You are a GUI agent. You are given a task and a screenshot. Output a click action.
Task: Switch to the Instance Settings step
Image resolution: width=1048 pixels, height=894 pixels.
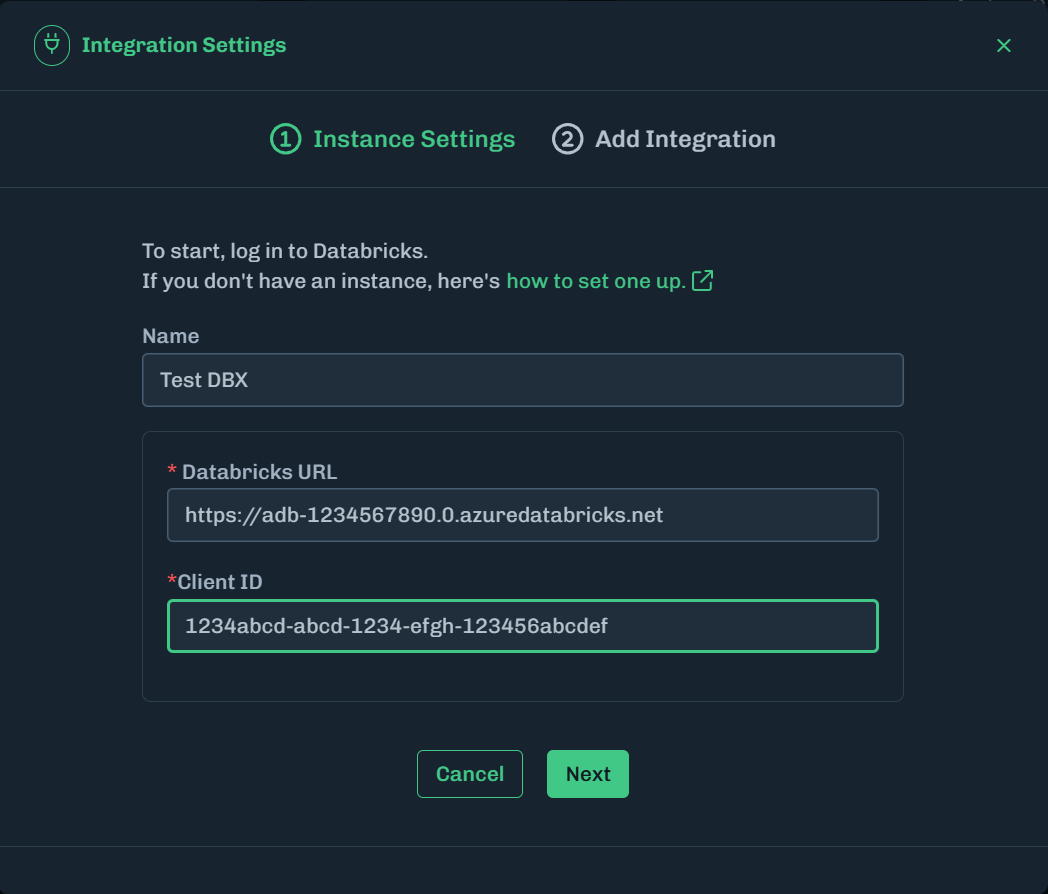click(x=413, y=139)
